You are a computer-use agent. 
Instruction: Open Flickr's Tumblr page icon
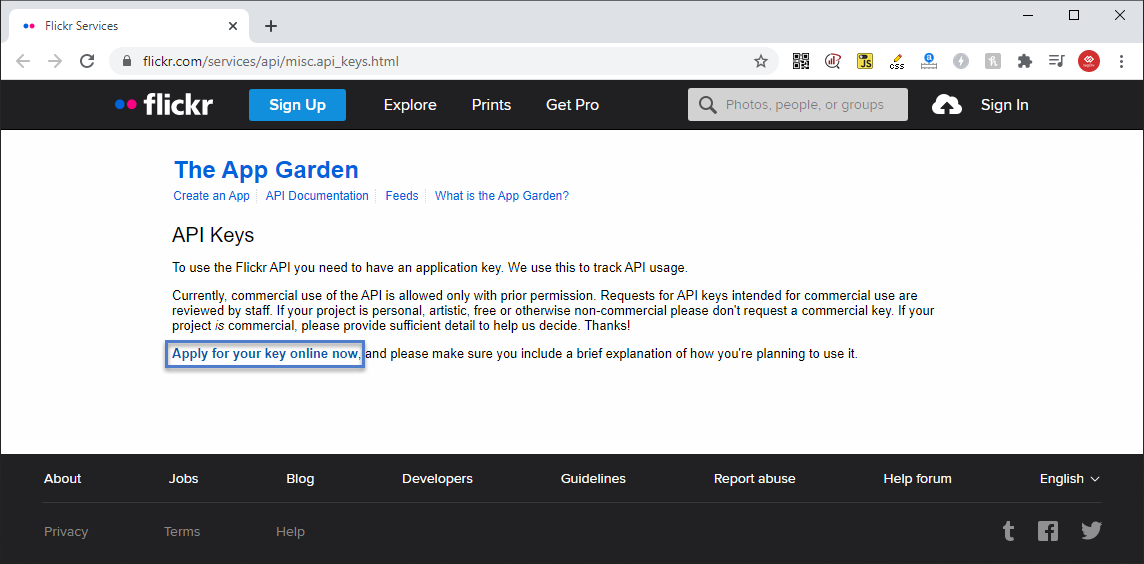click(x=1008, y=530)
